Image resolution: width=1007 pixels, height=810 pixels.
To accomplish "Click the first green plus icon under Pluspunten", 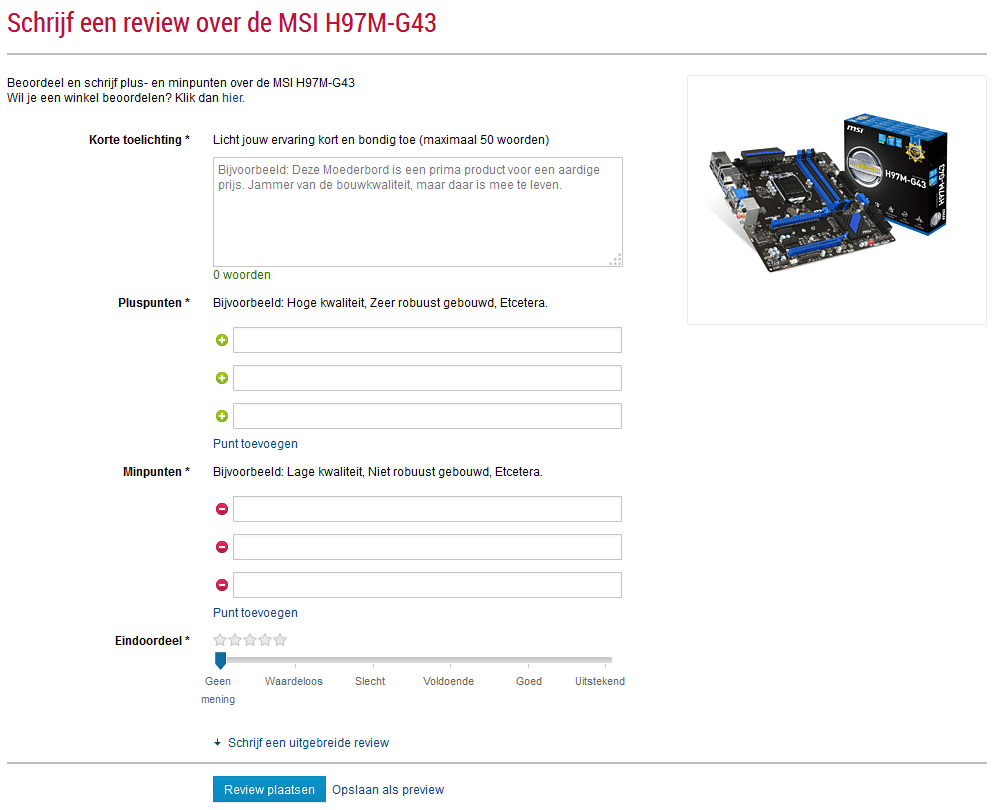I will point(222,340).
